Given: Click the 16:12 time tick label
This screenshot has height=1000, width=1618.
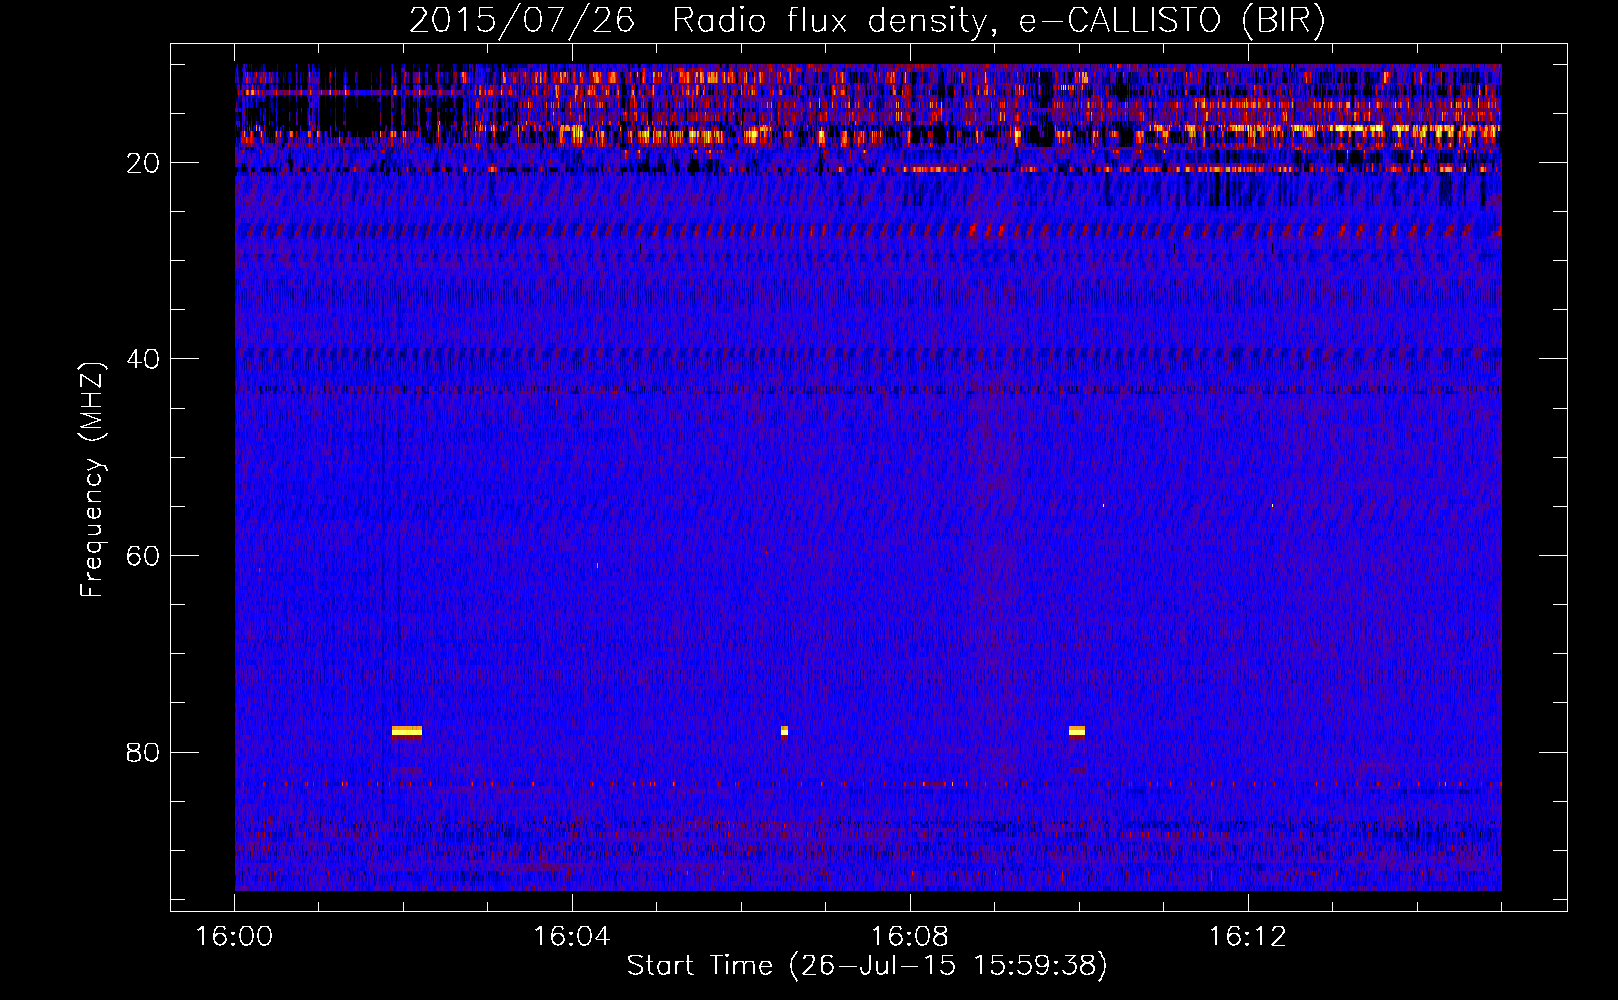Looking at the screenshot, I should point(1248,937).
